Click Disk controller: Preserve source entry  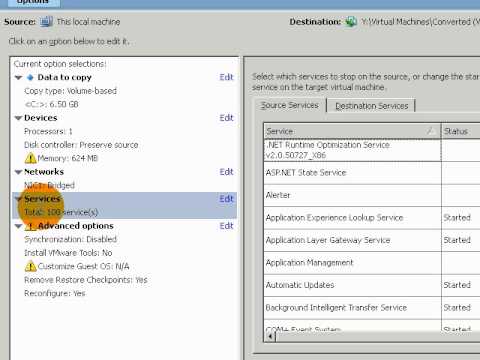click(81, 145)
